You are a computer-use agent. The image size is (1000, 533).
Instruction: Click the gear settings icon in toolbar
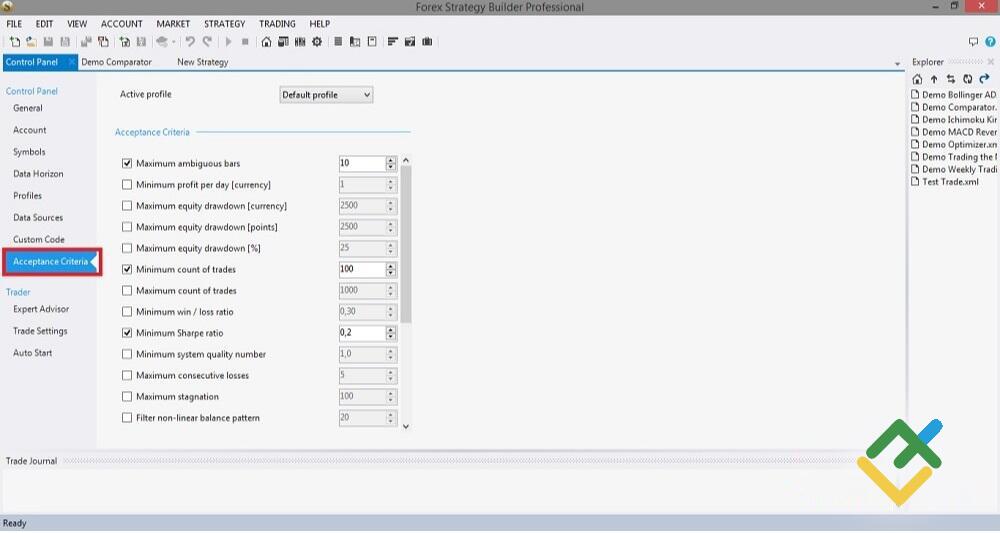click(317, 42)
